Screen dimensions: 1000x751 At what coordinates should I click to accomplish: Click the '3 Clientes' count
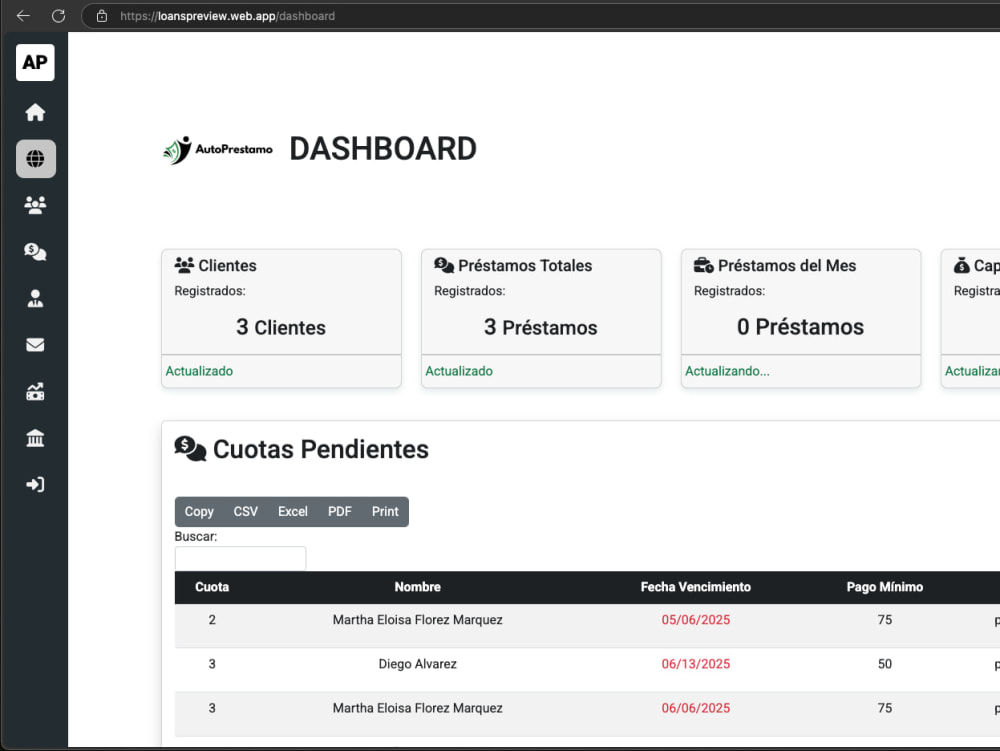tap(281, 327)
